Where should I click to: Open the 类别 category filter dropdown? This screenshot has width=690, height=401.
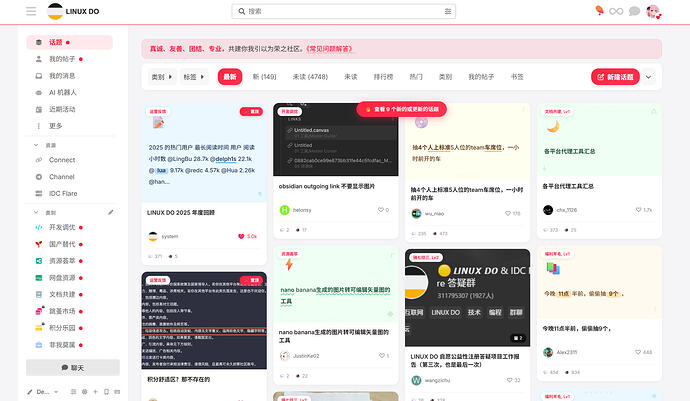coord(162,77)
